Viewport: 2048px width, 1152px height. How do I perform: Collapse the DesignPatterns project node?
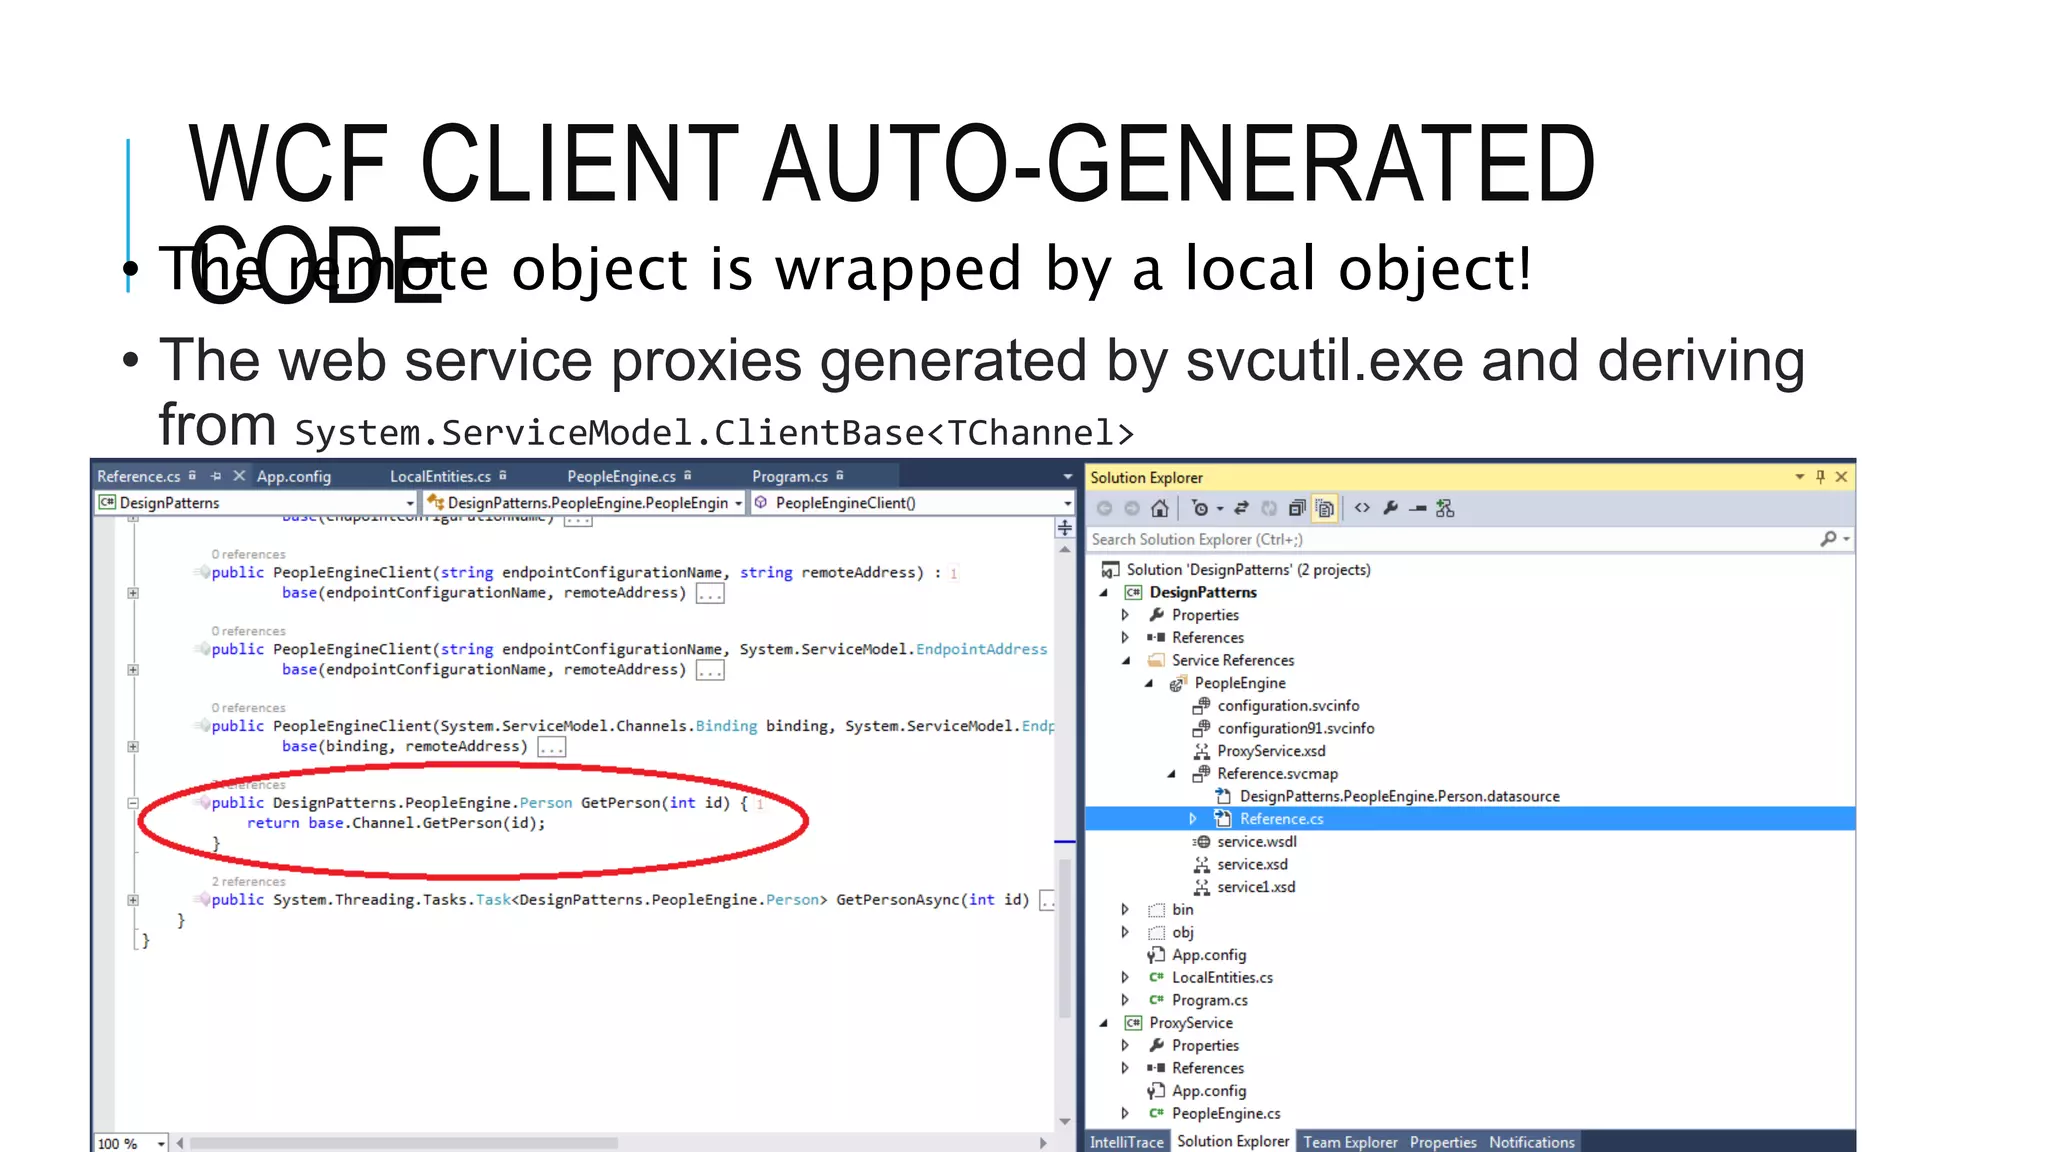[x=1104, y=592]
